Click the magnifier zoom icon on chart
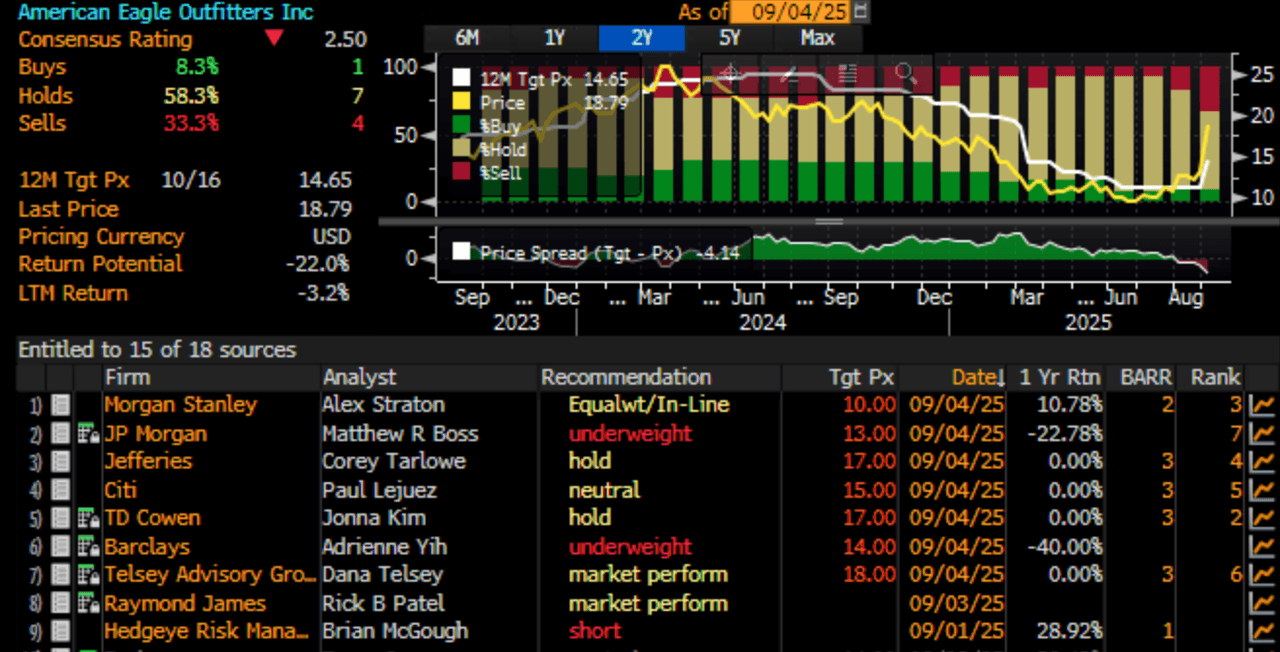The width and height of the screenshot is (1280, 652). click(x=905, y=74)
